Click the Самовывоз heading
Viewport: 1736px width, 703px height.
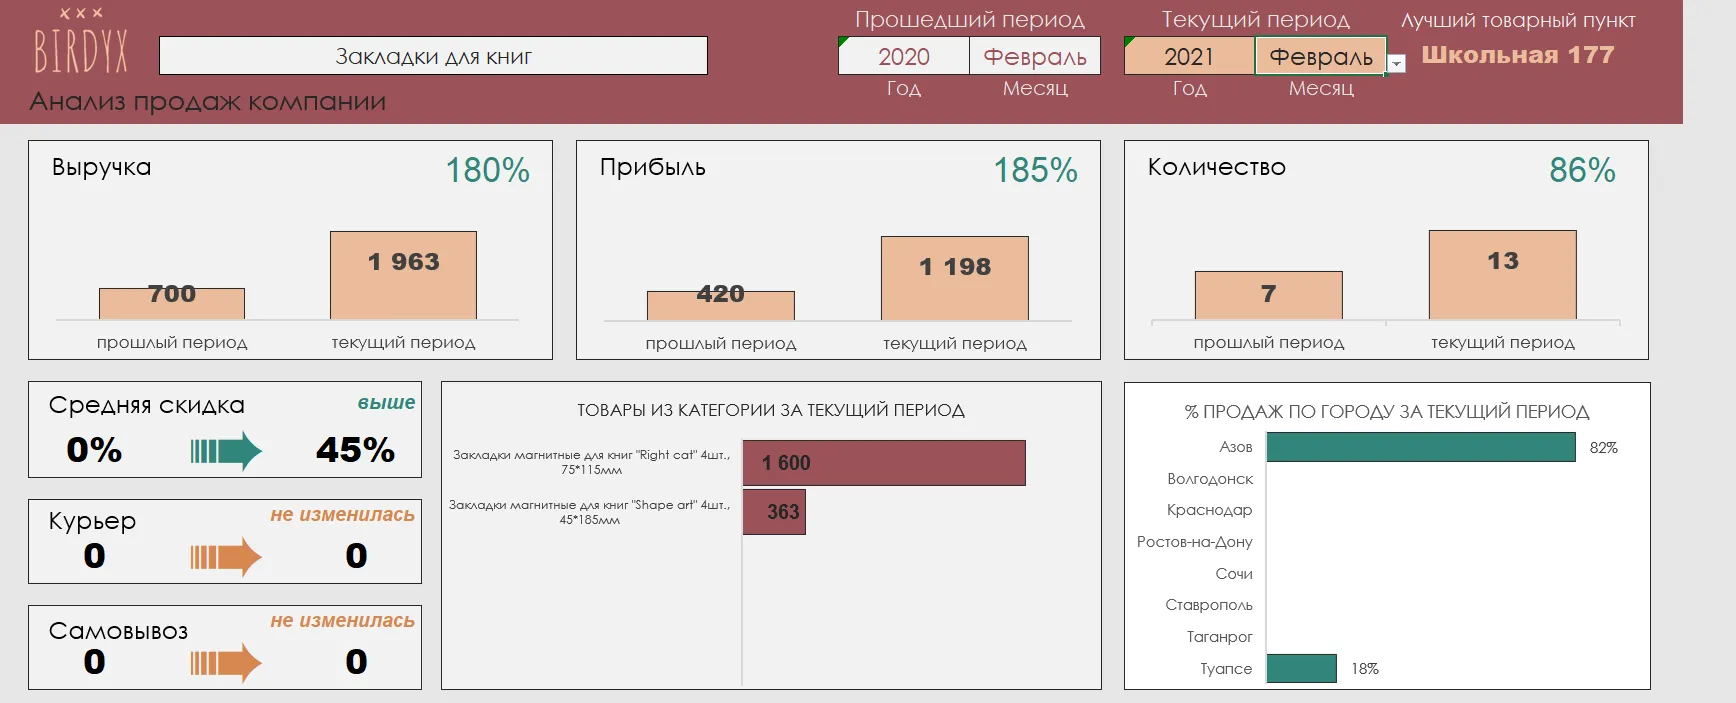point(118,631)
